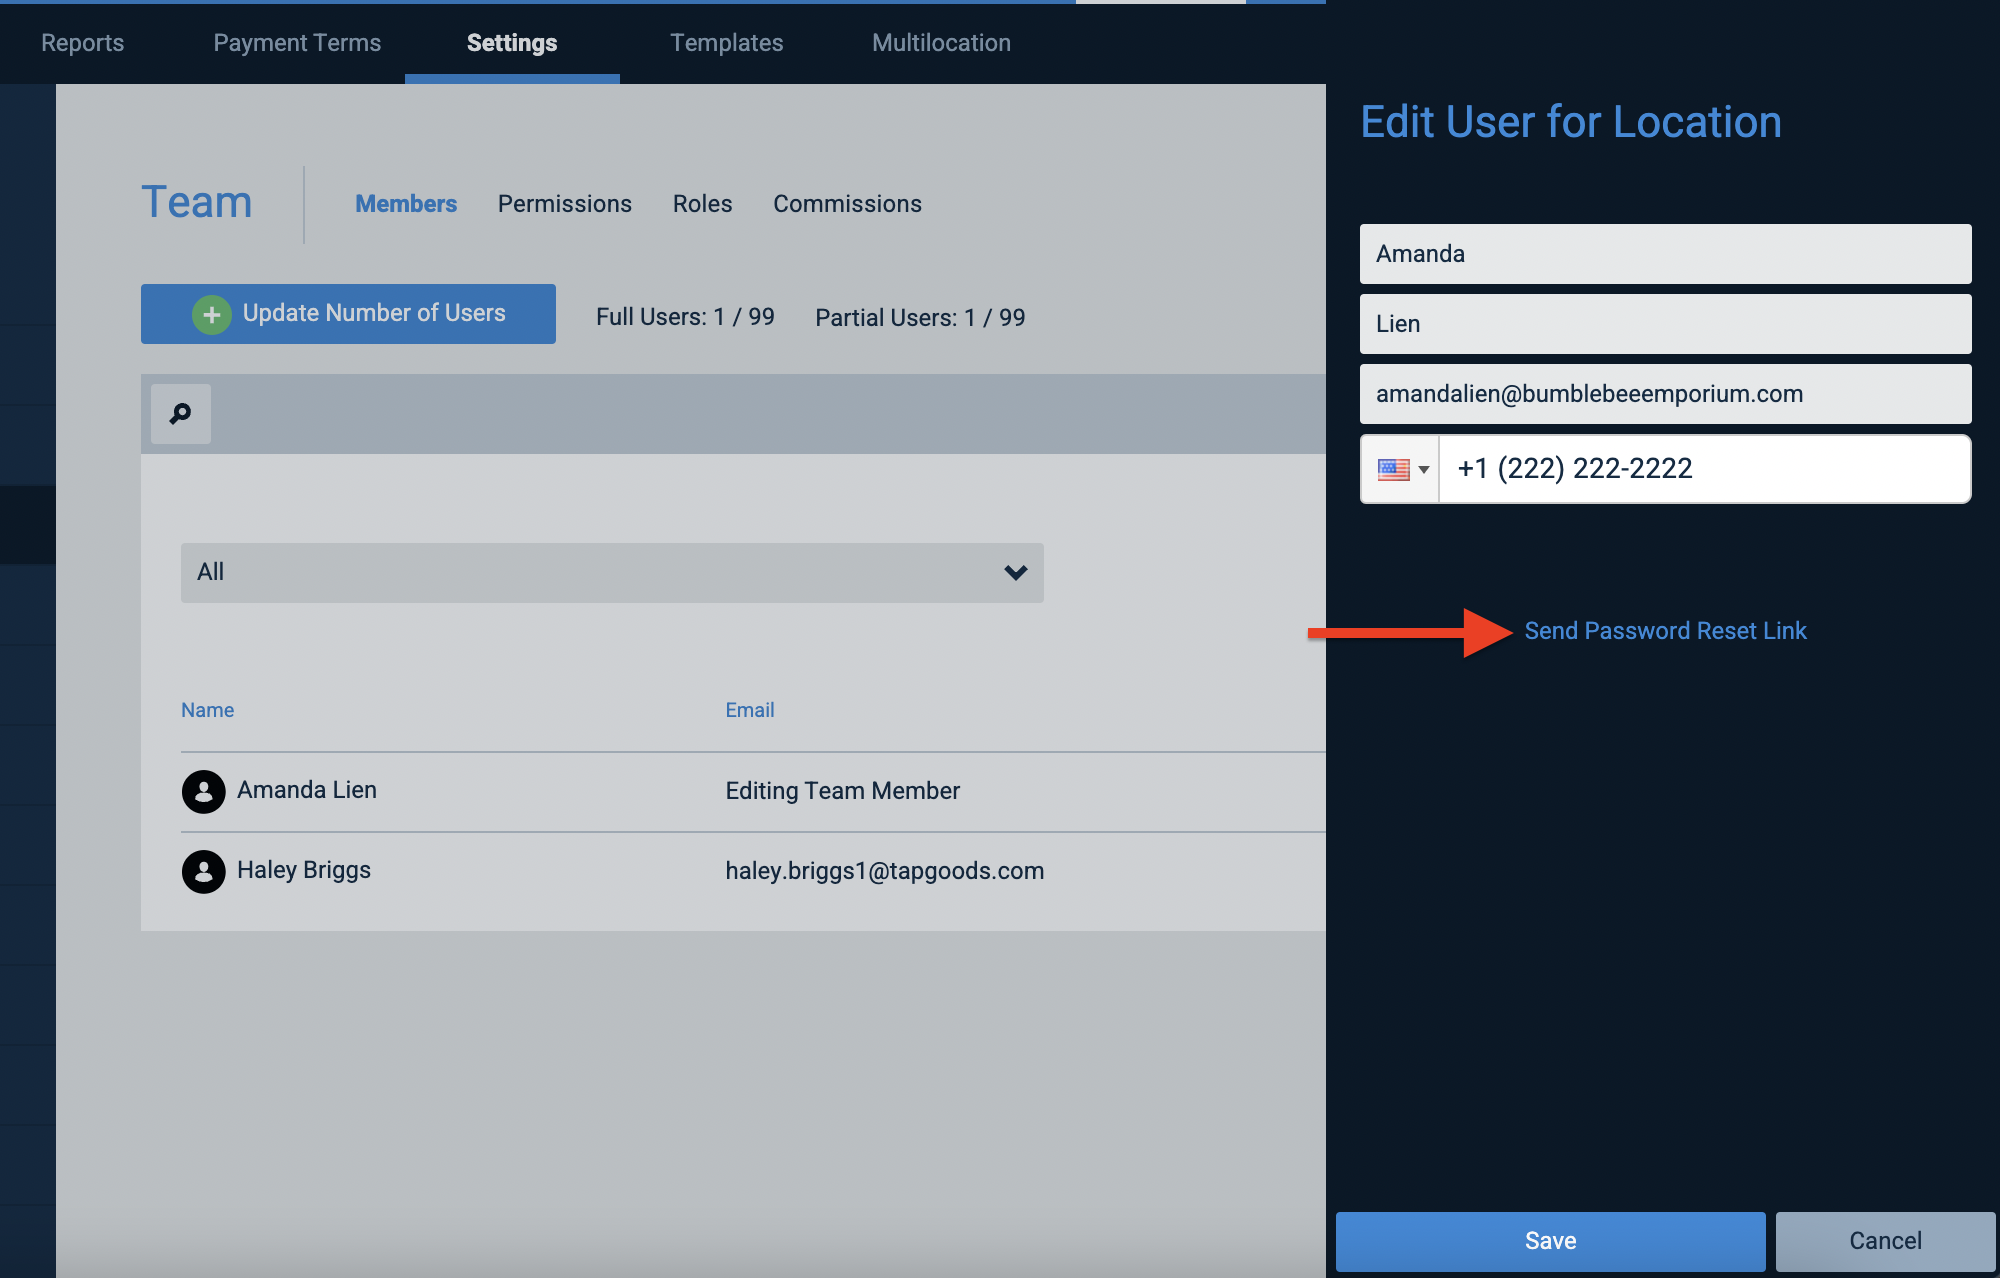Select the Settings tab
Image resolution: width=2000 pixels, height=1278 pixels.
pyautogui.click(x=512, y=43)
